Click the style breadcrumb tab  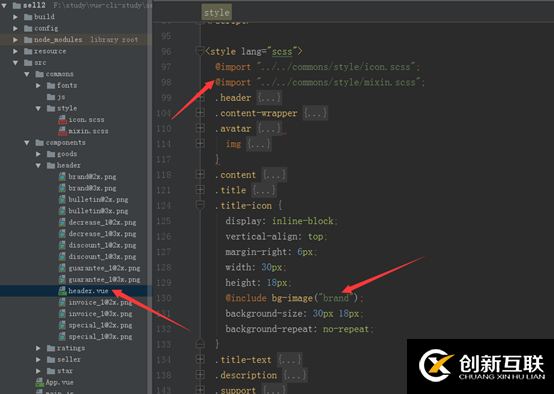(x=217, y=12)
